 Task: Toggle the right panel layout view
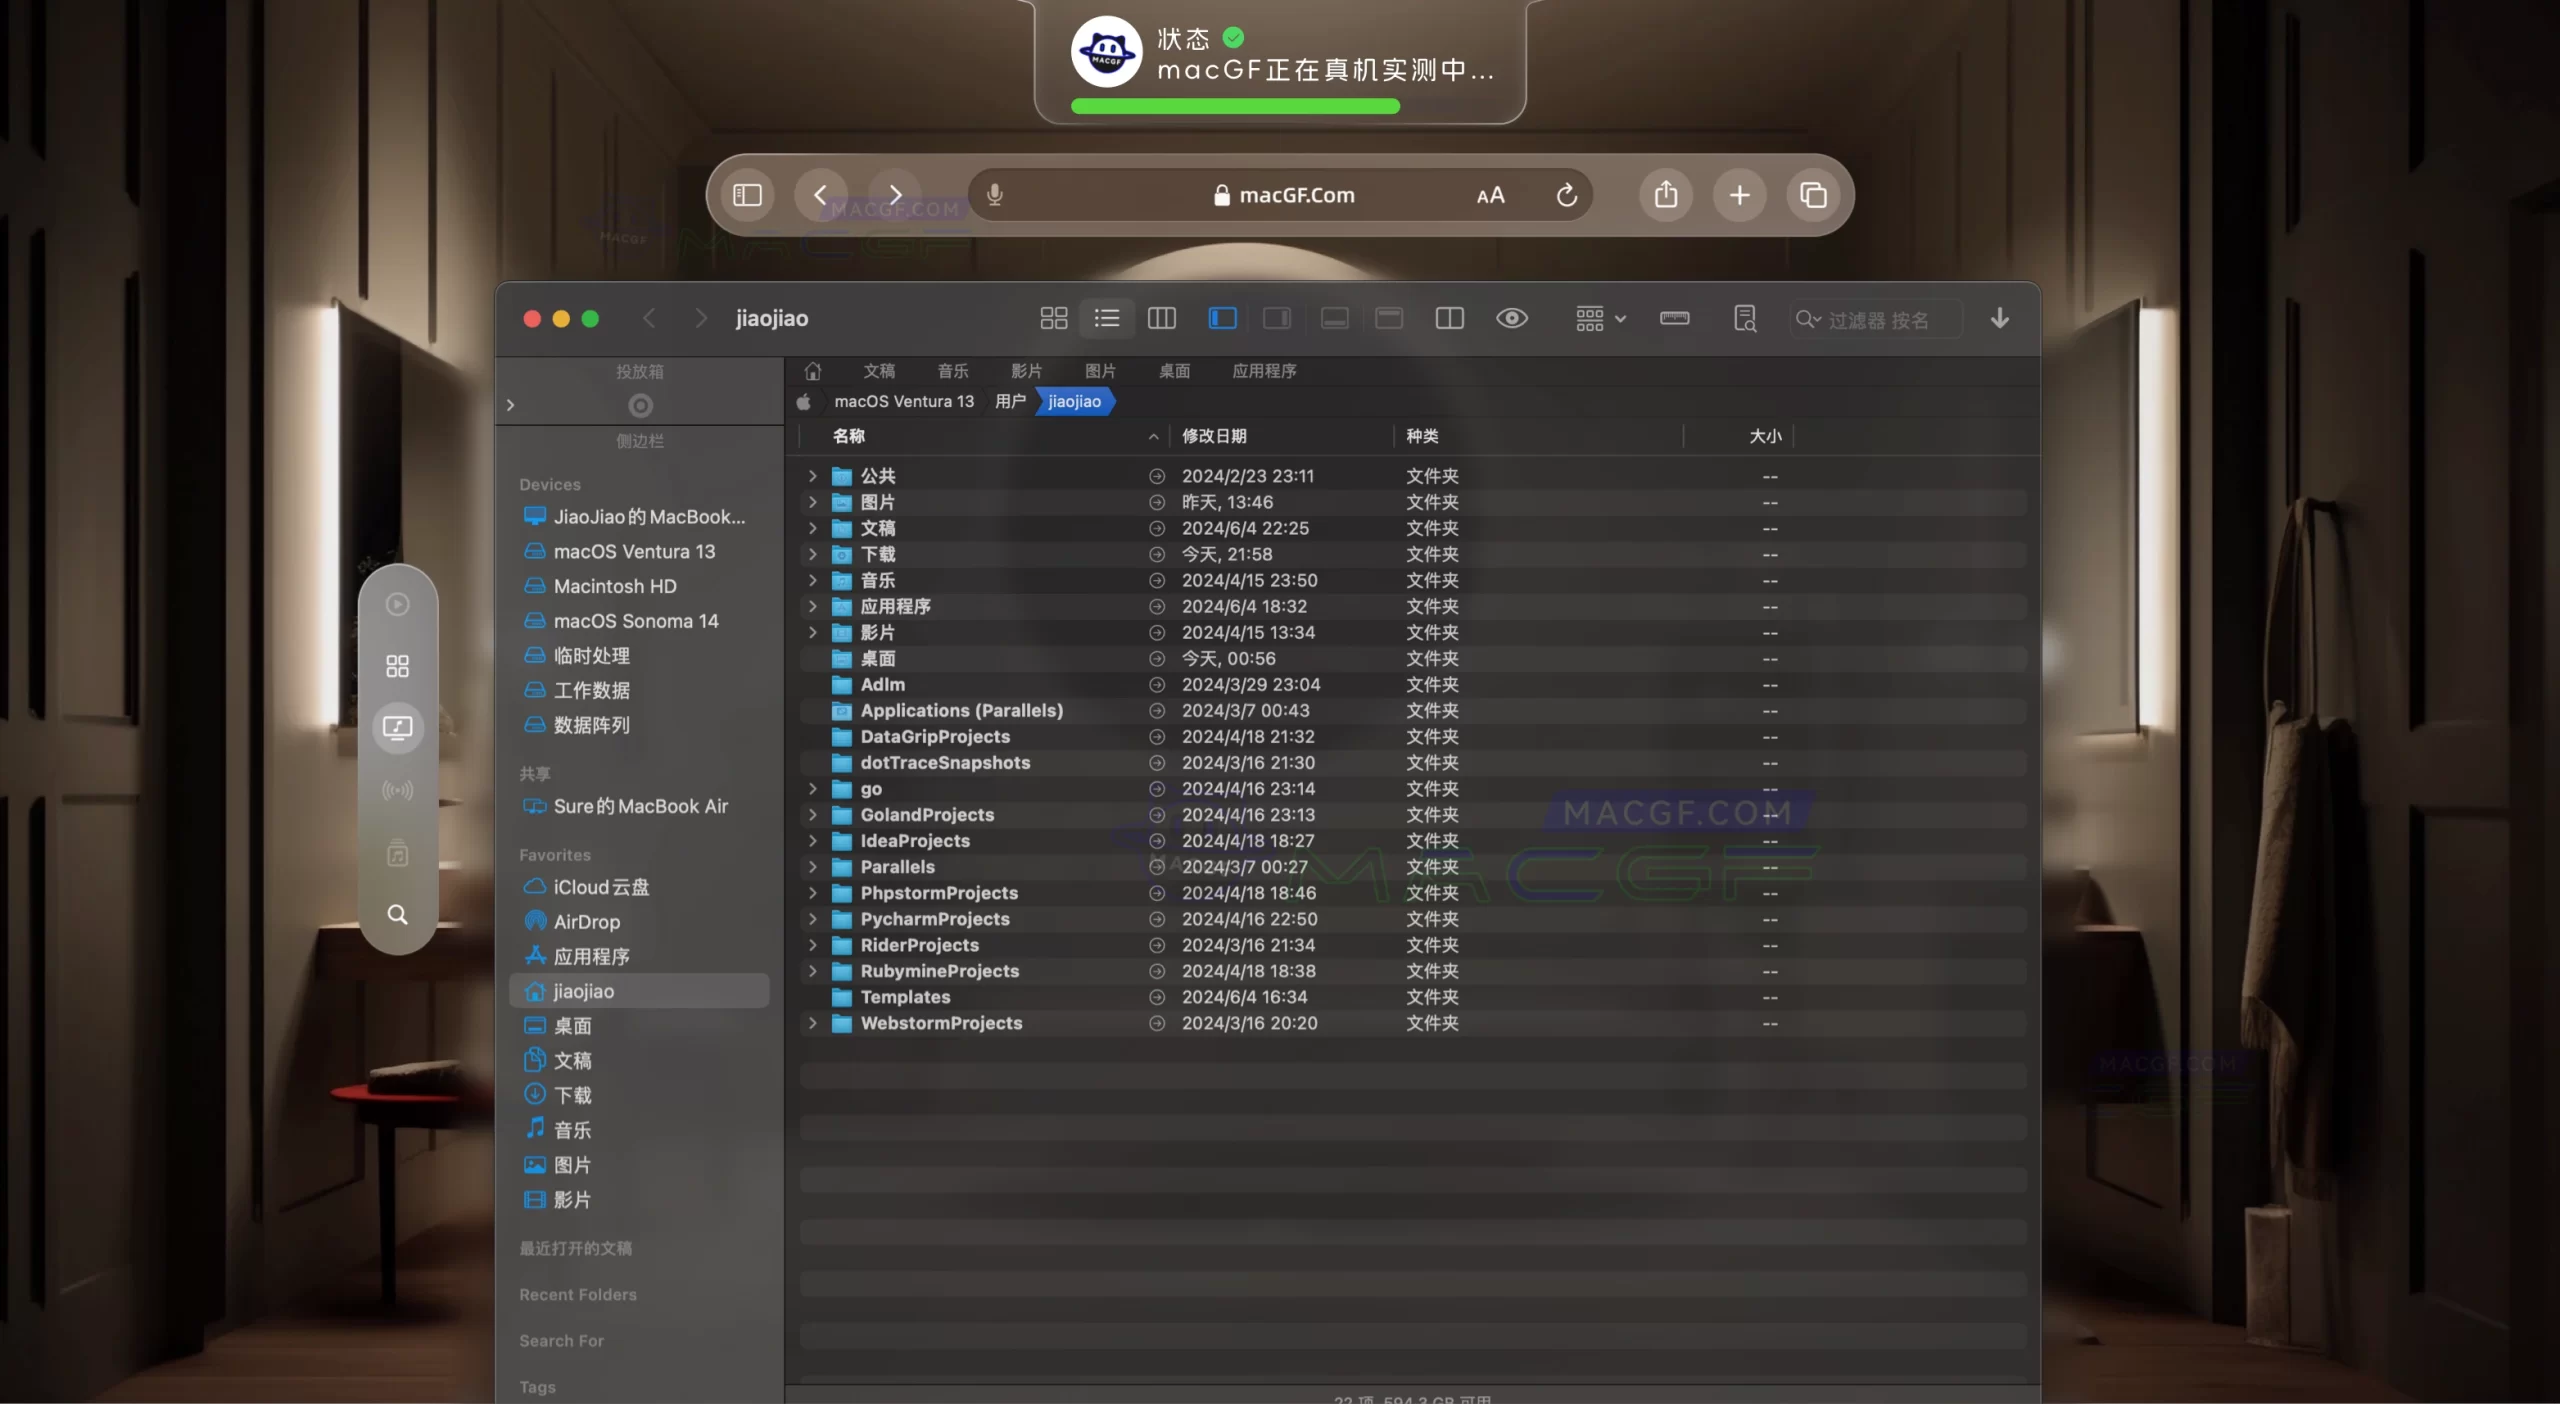click(1278, 318)
